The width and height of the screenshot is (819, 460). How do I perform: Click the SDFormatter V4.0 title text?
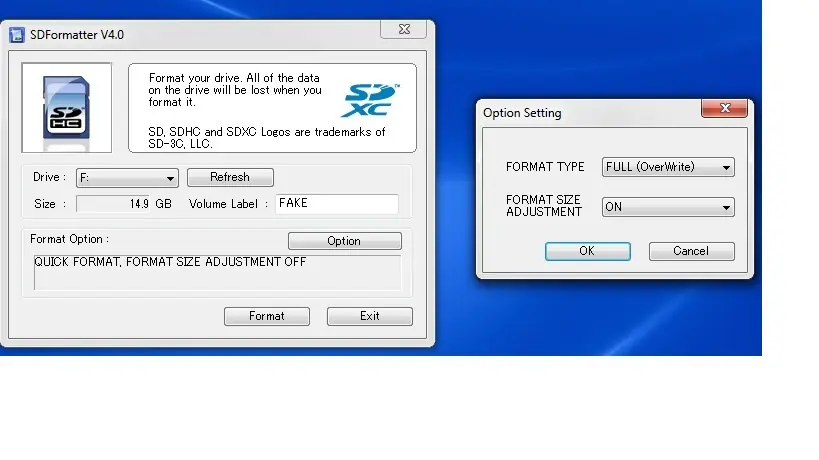click(77, 35)
